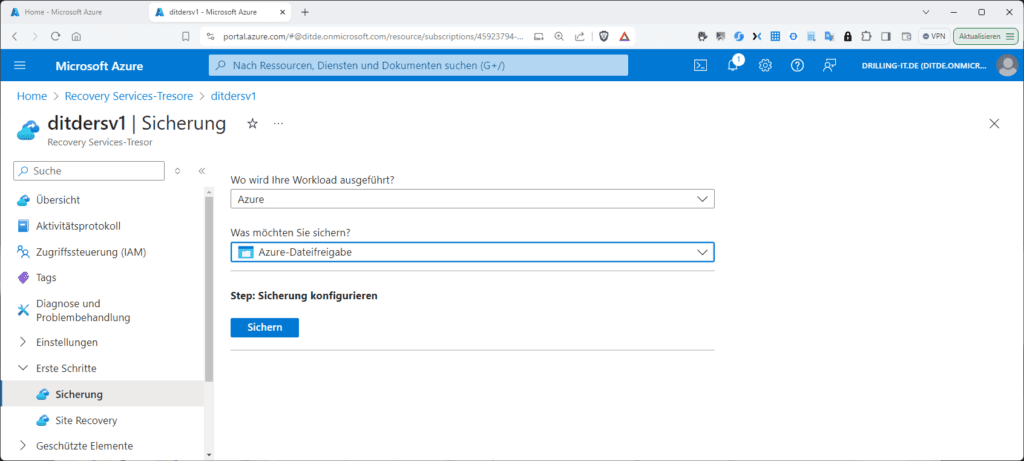Image resolution: width=1024 pixels, height=461 pixels.
Task: Click the Brave shields lion icon
Action: pyautogui.click(x=604, y=37)
